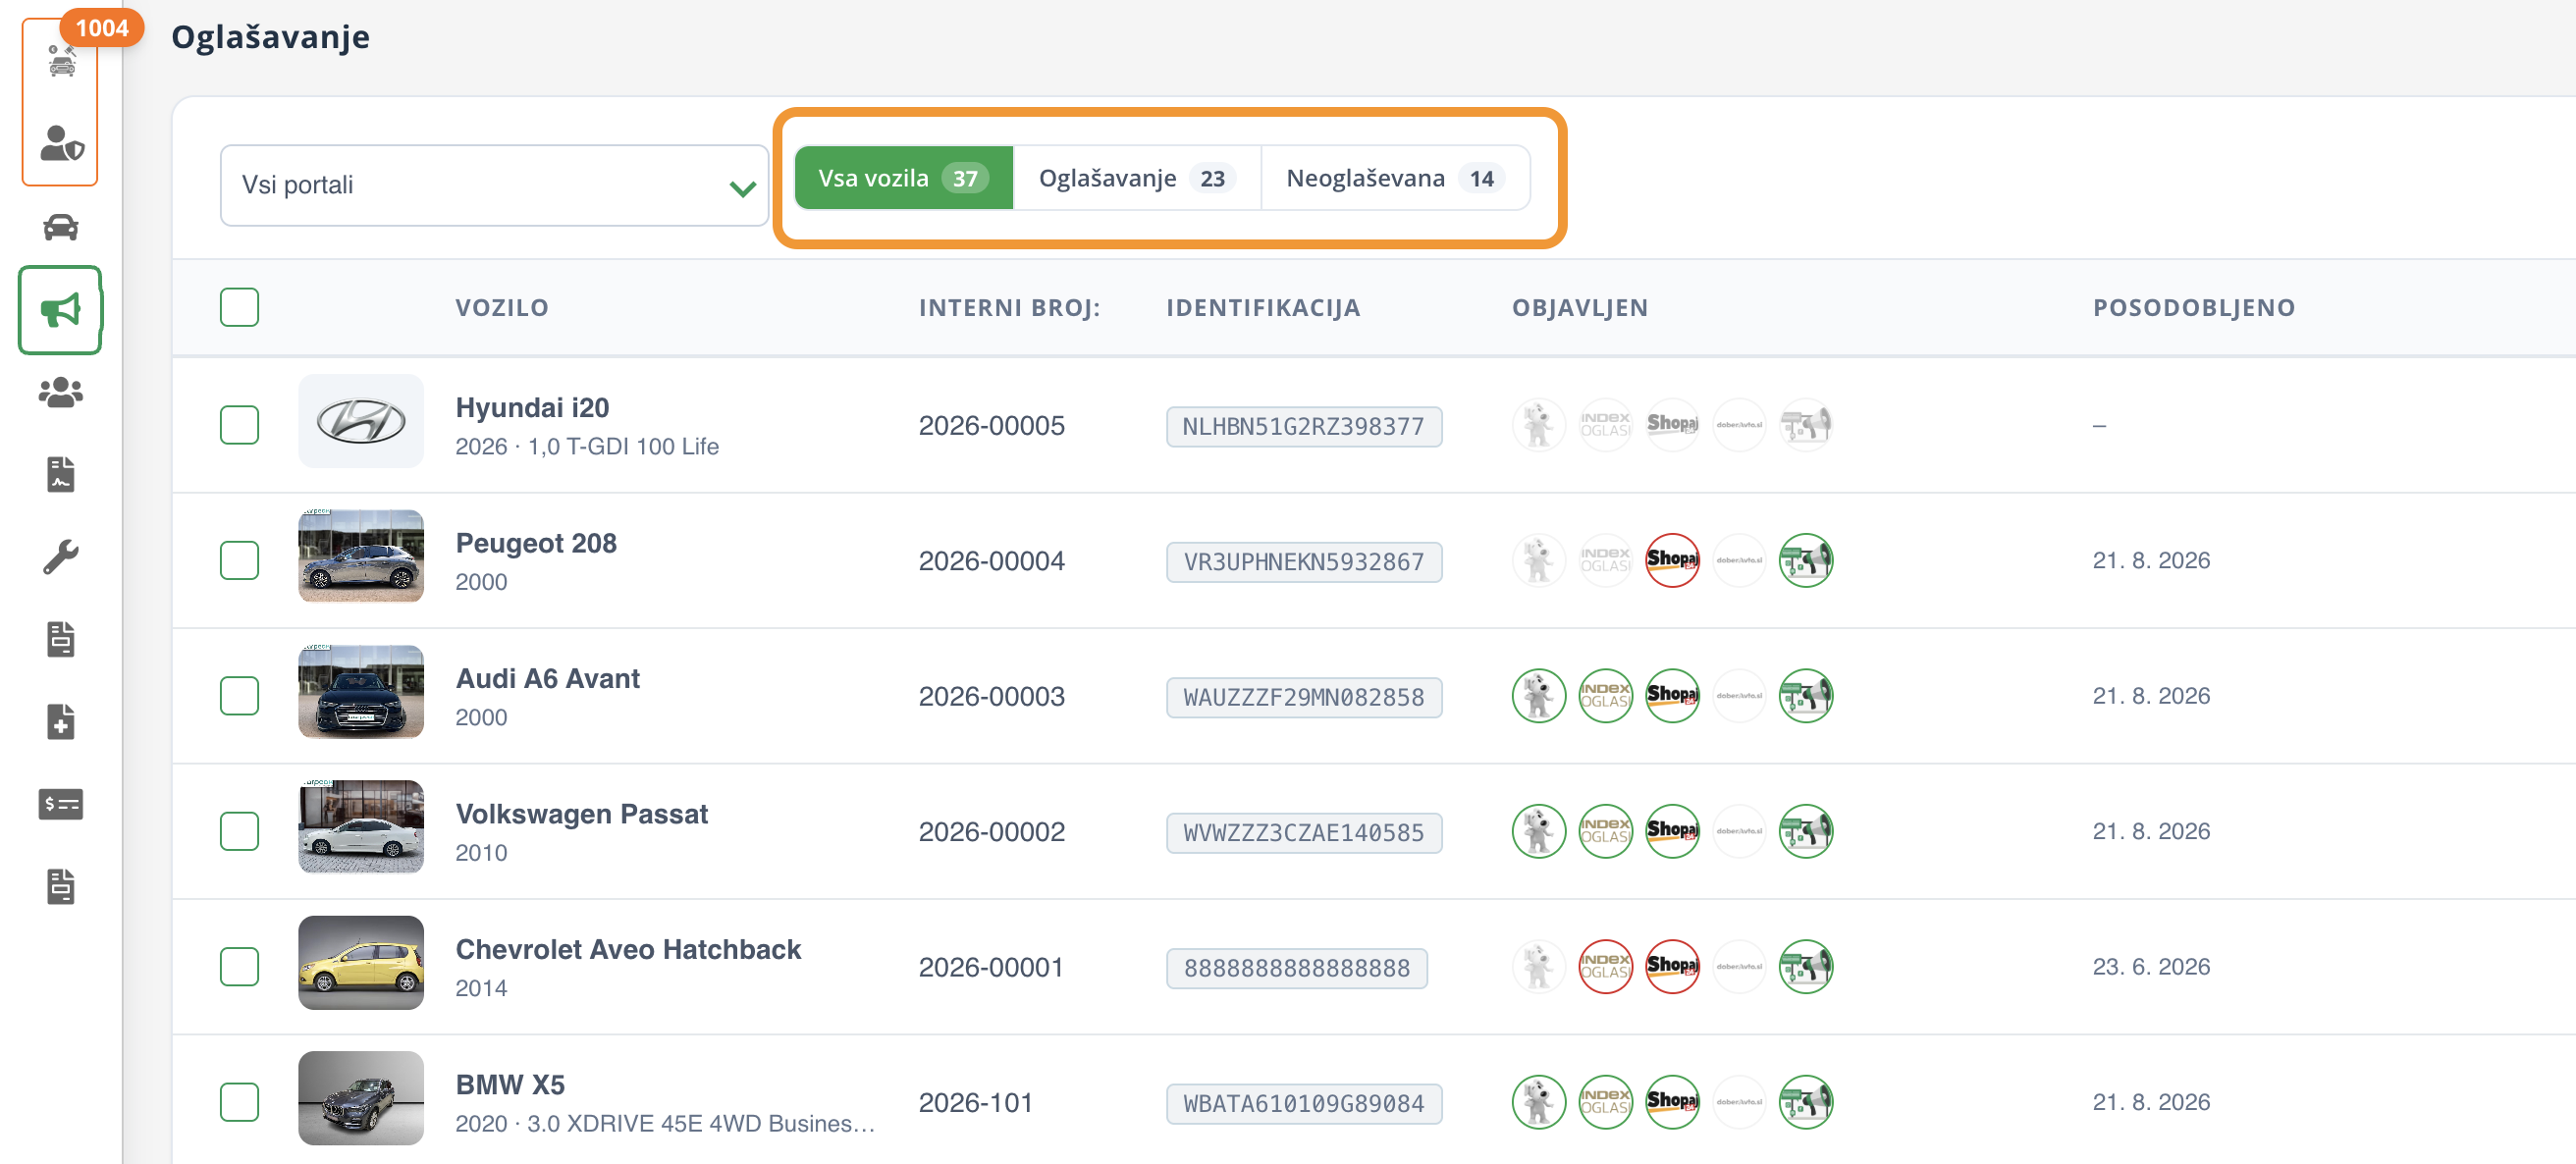Click the Index Oglasi icon for Chevrolet Aveo Hatchback
Screen dimensions: 2576x1164
point(1605,967)
